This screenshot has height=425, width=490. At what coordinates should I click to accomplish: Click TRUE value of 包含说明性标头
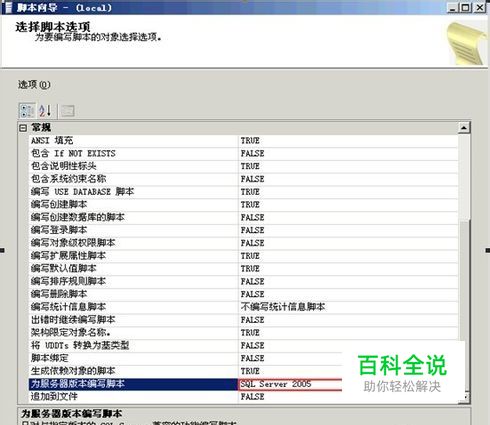(250, 166)
